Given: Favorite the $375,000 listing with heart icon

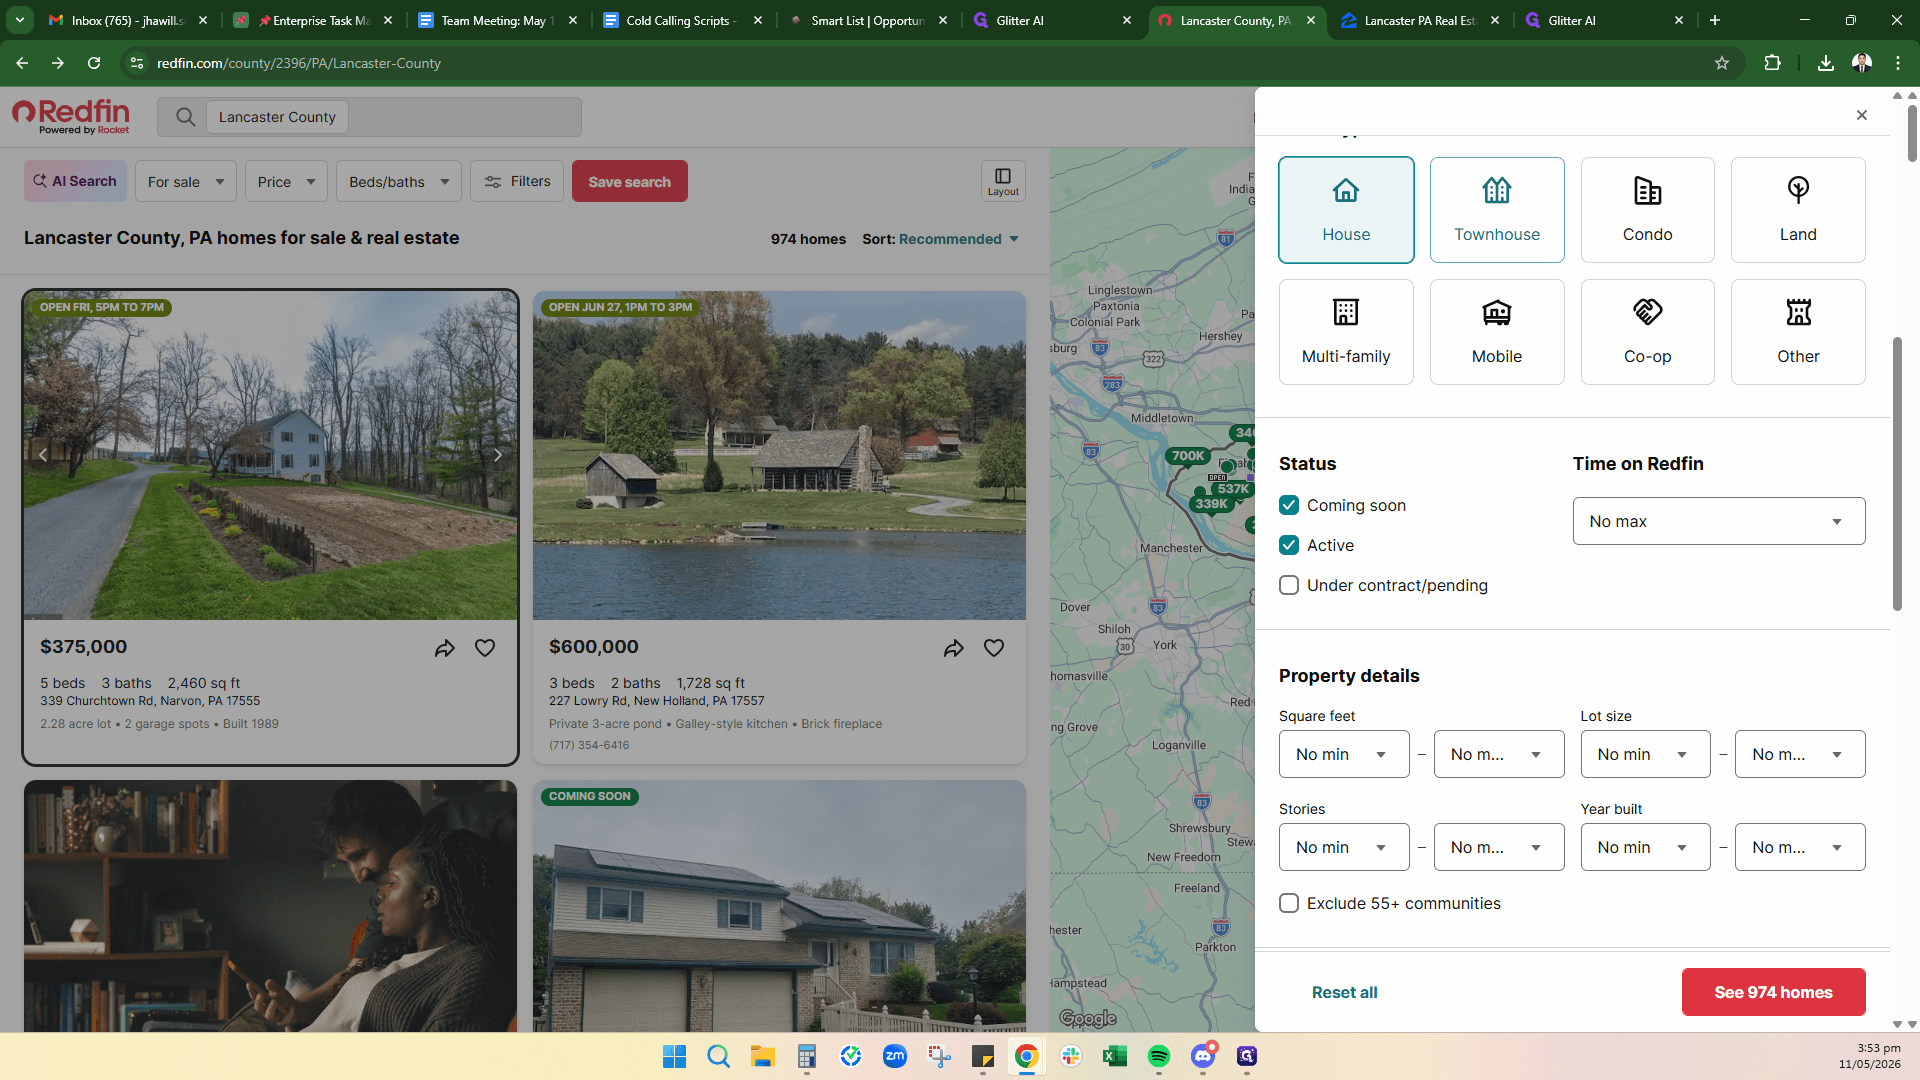Looking at the screenshot, I should pos(485,648).
